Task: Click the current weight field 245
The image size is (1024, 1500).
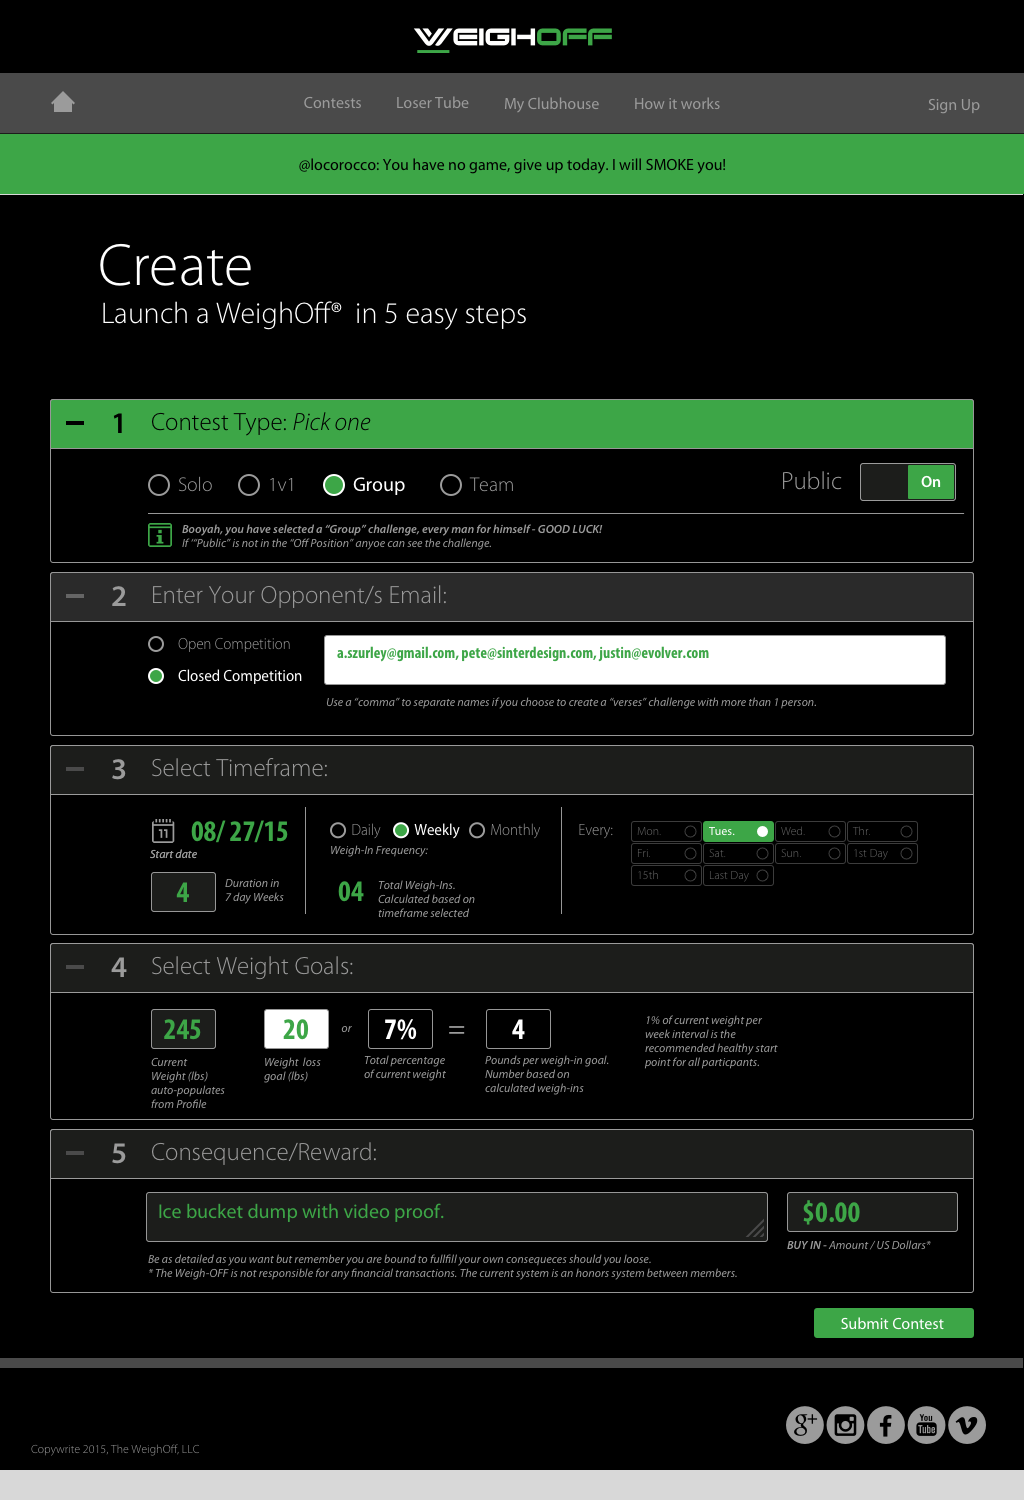Action: pos(183,1029)
